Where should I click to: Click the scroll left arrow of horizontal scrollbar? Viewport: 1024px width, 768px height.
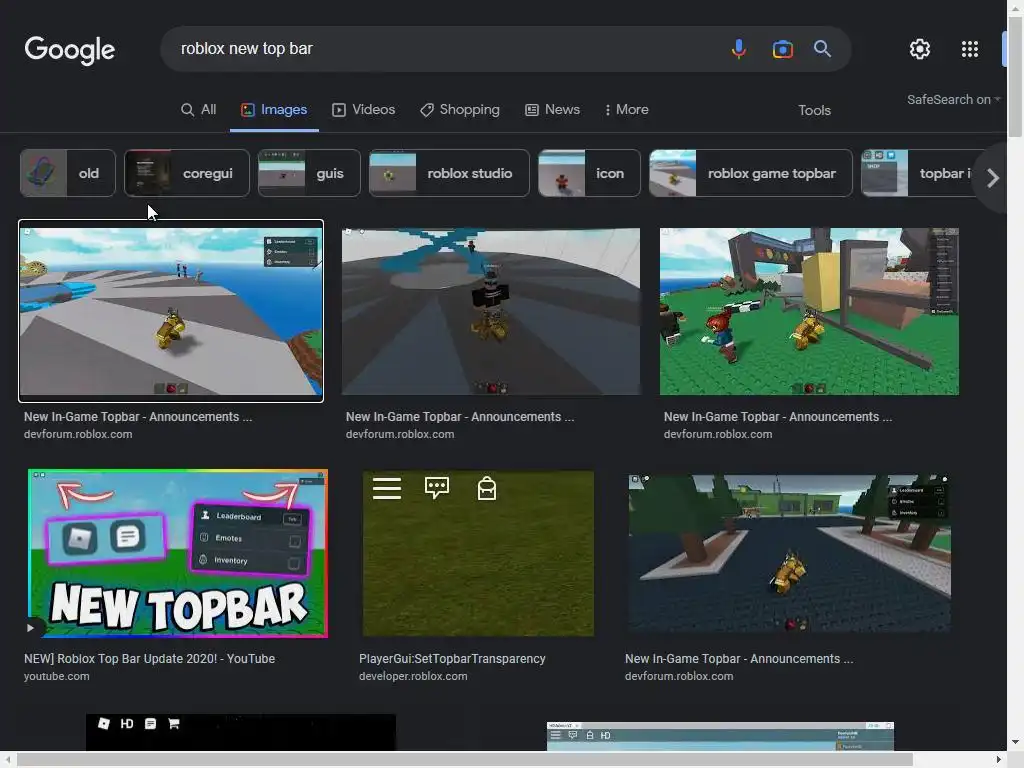click(x=7, y=760)
